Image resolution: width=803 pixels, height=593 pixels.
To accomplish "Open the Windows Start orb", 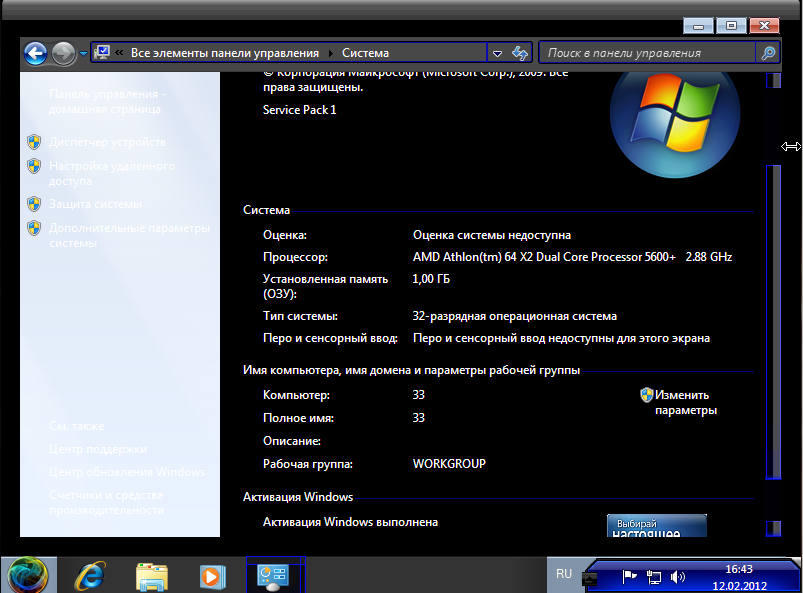I will point(28,575).
